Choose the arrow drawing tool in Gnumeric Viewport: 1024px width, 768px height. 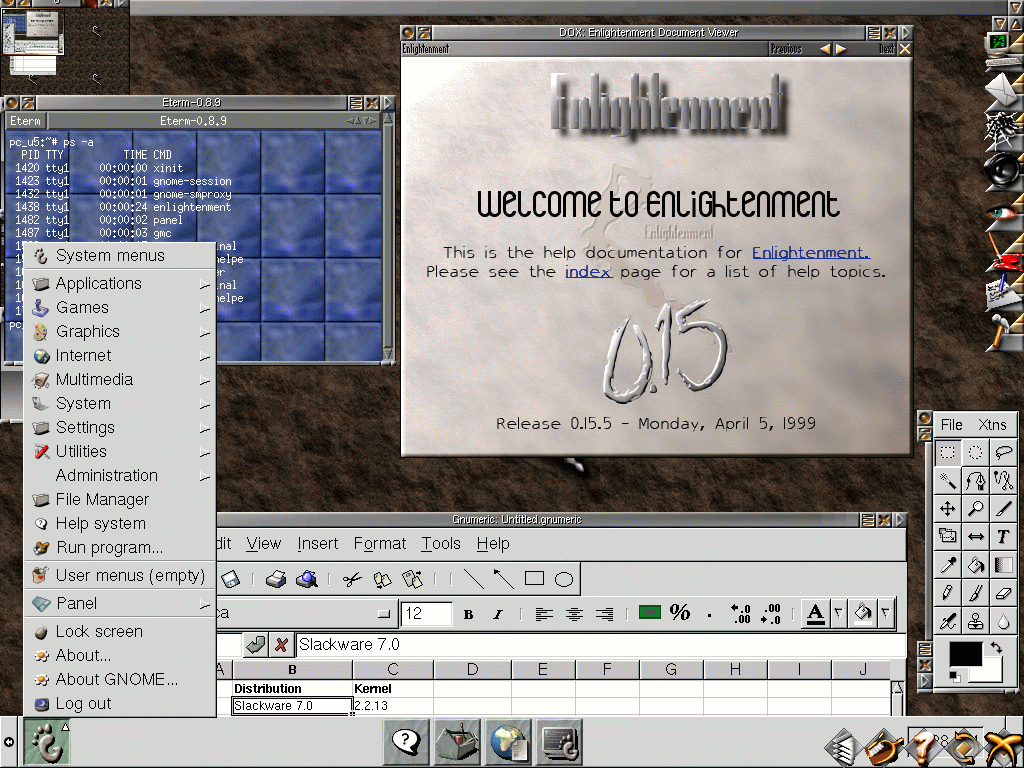point(503,579)
